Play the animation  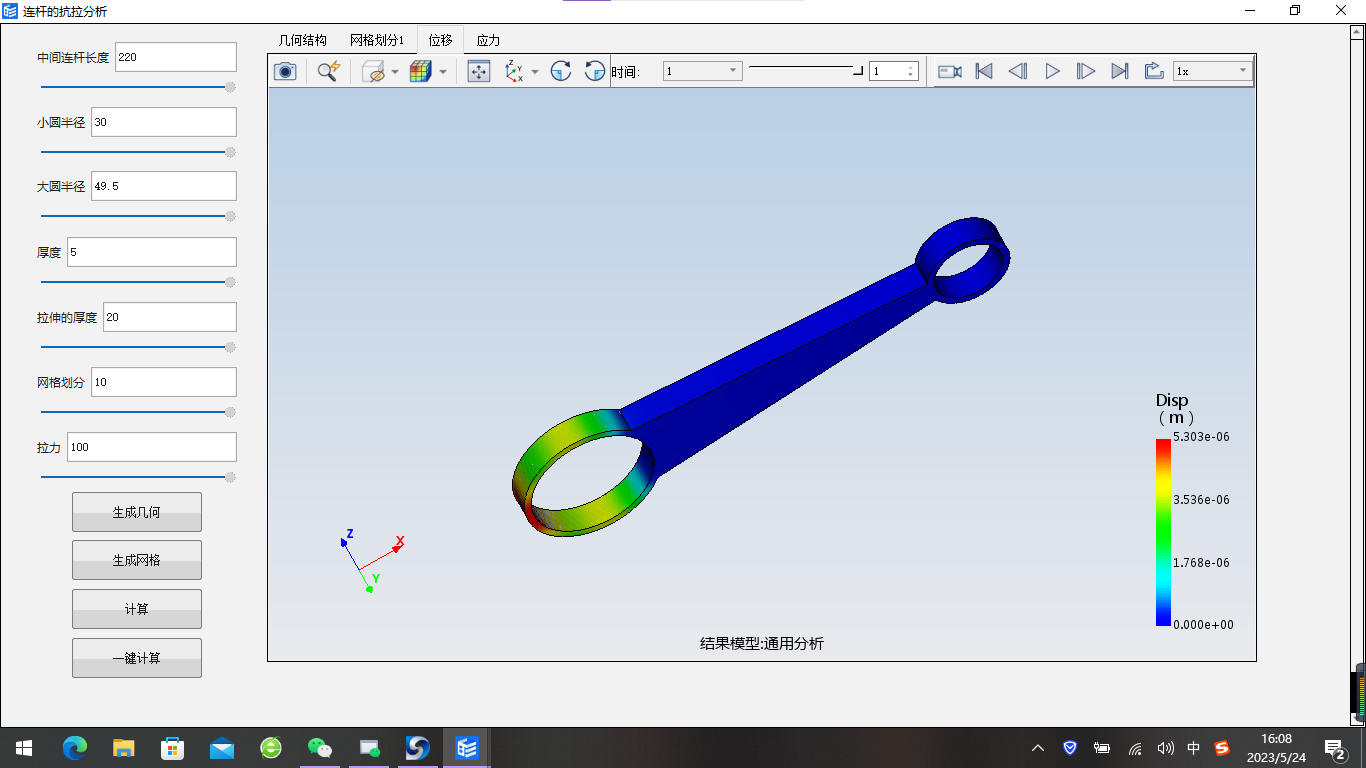tap(1052, 71)
